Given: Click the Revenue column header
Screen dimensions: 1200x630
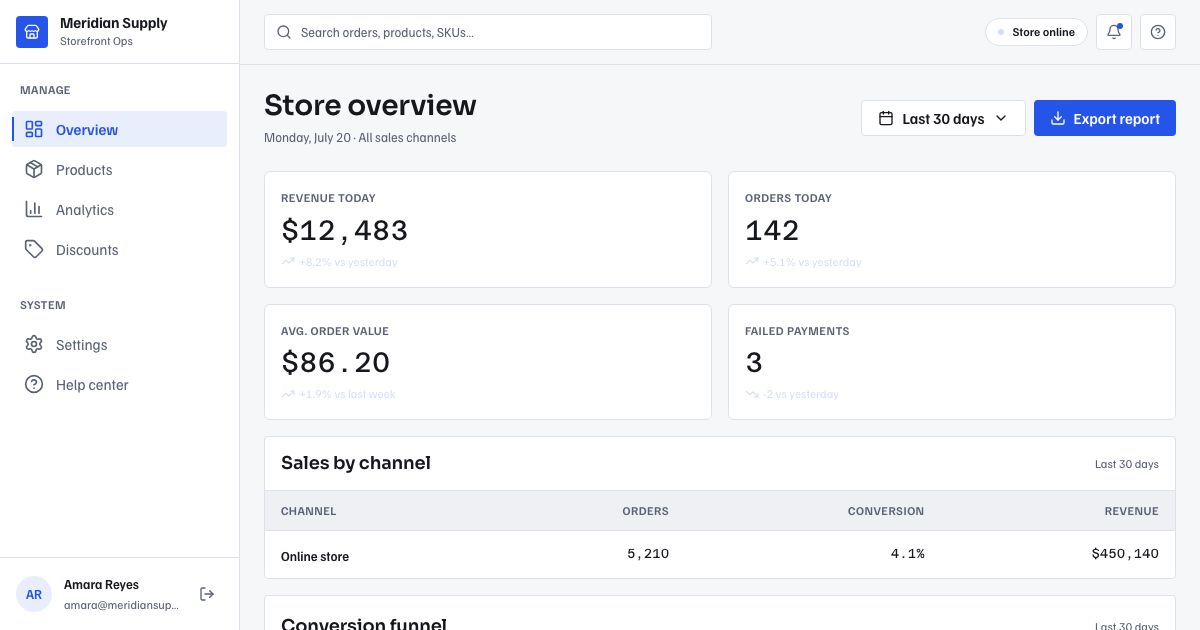Looking at the screenshot, I should coord(1132,511).
